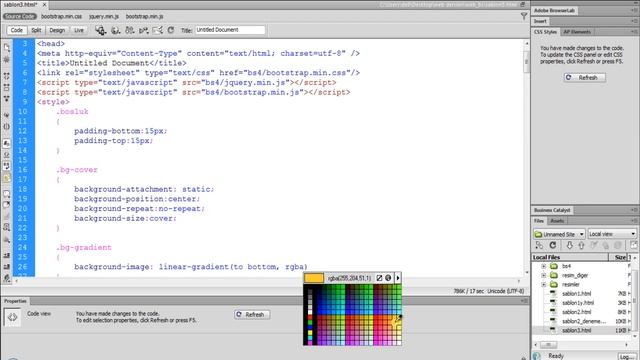Expand the resim_diger folder node
The image size is (640, 360).
pos(544,276)
